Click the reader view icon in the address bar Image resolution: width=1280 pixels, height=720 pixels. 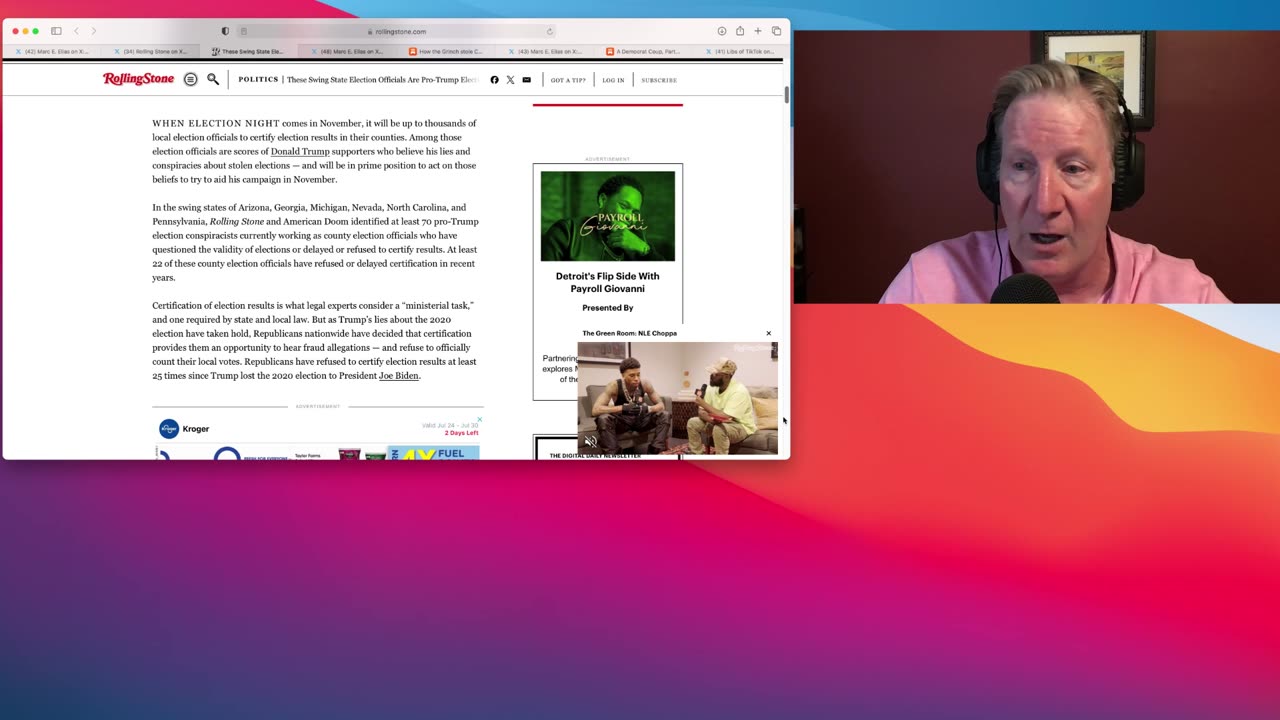(x=244, y=31)
